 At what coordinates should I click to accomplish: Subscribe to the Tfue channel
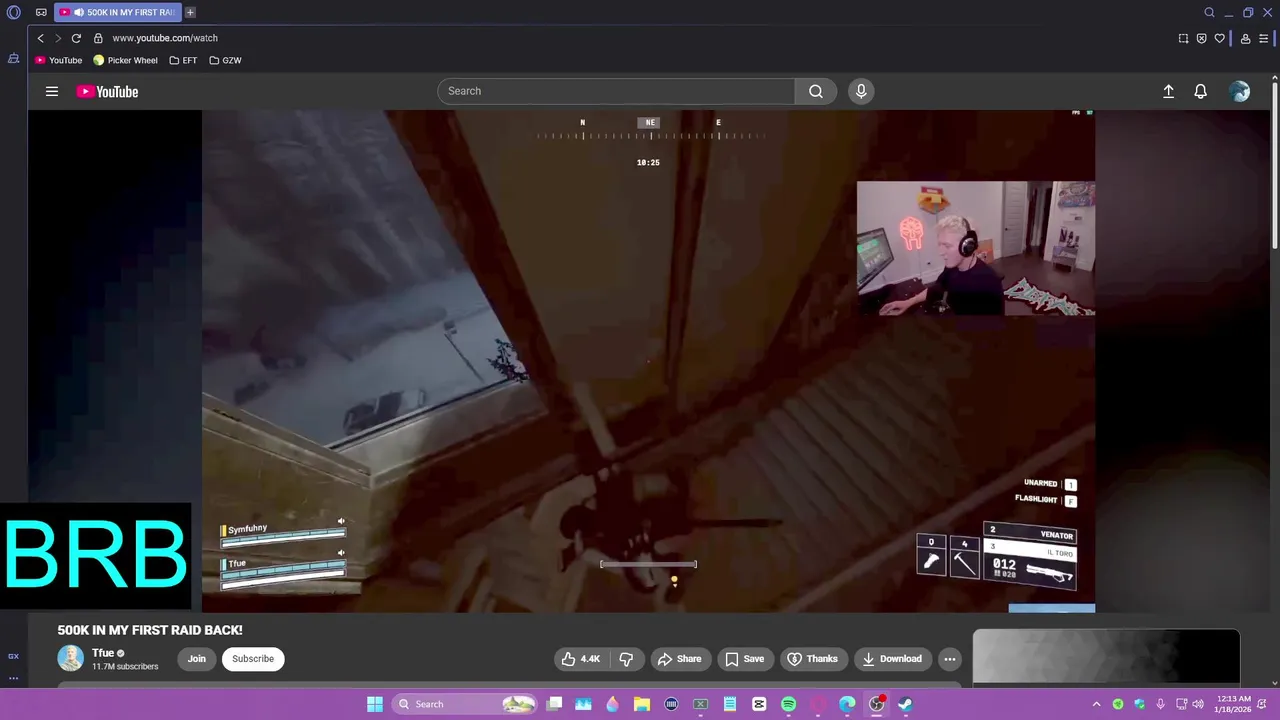(253, 658)
